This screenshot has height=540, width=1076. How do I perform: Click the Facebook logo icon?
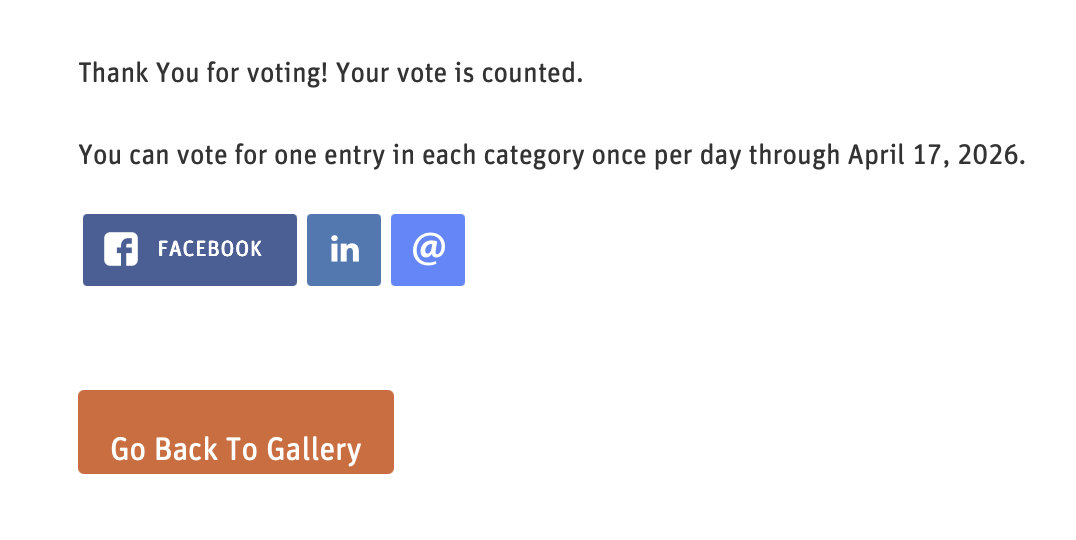click(x=121, y=250)
